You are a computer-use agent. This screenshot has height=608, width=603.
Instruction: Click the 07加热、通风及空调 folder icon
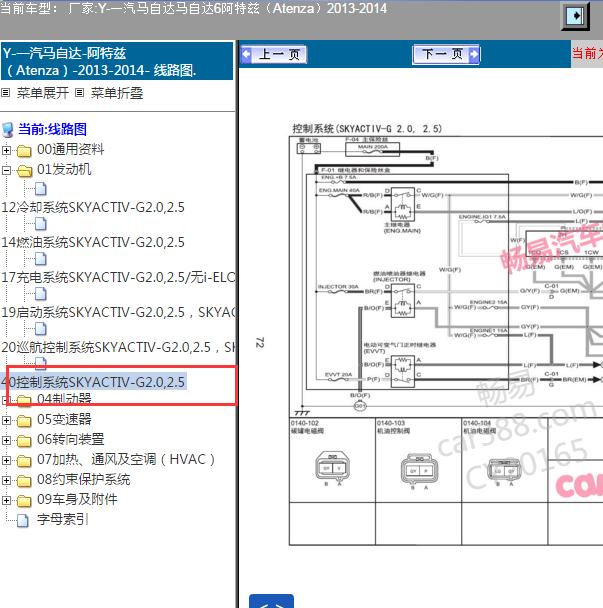(x=24, y=461)
